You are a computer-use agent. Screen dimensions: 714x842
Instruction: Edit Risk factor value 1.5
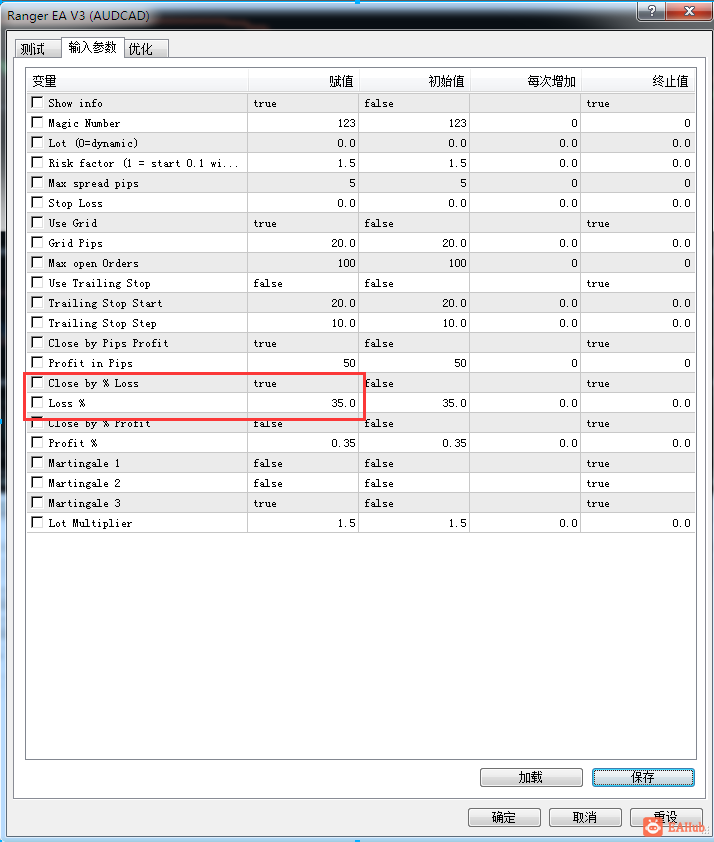pyautogui.click(x=303, y=163)
